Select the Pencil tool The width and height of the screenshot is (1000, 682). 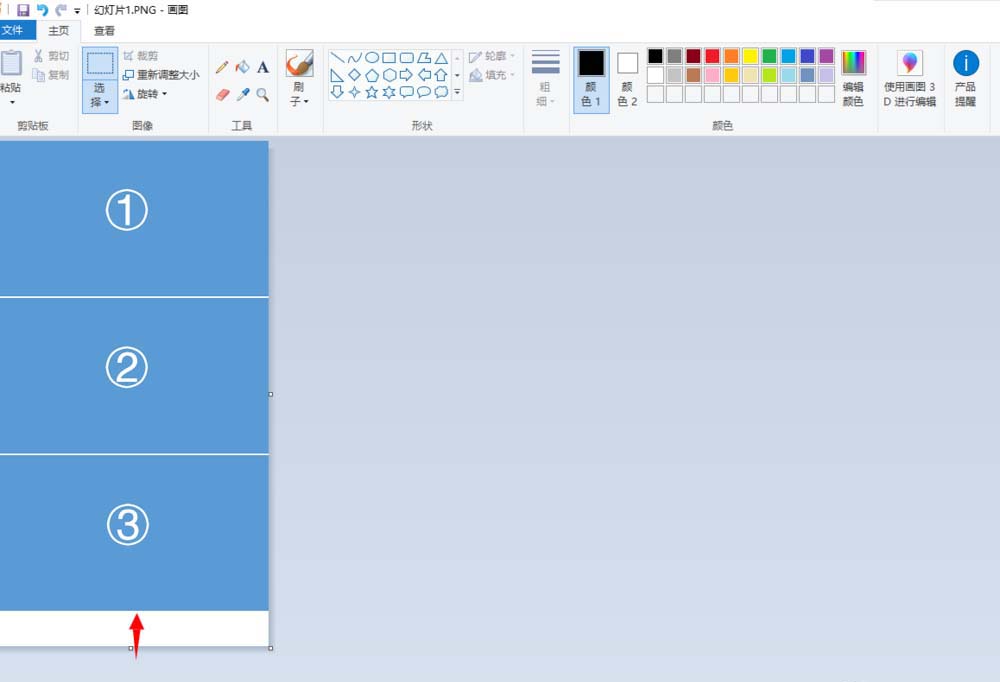click(x=222, y=67)
